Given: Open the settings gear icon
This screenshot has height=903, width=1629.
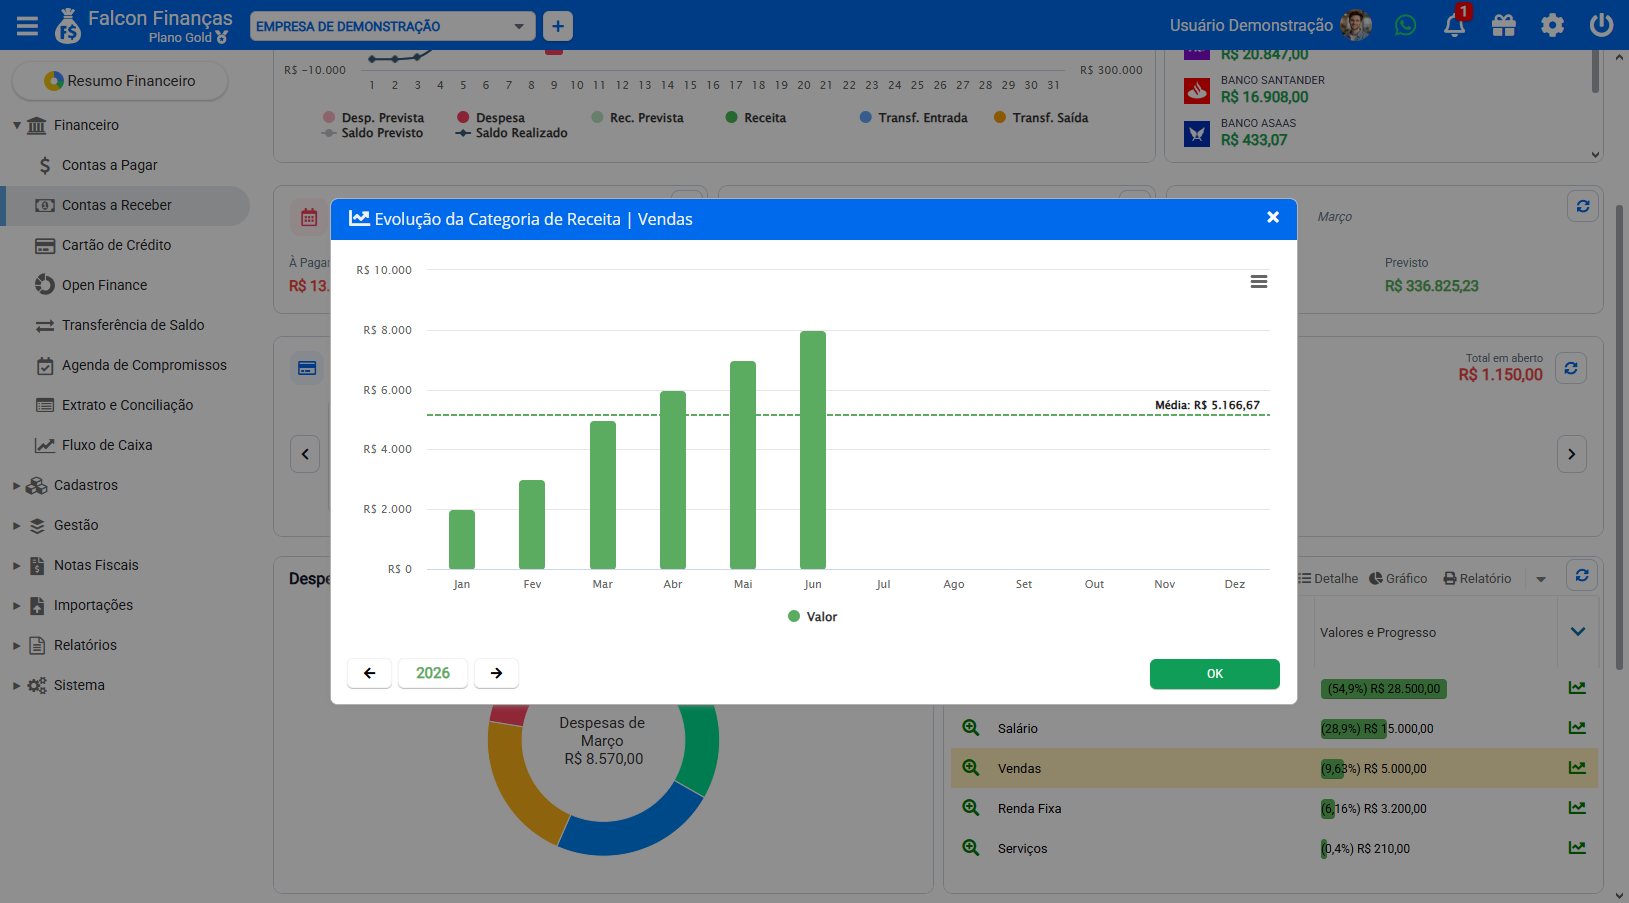Looking at the screenshot, I should point(1552,25).
